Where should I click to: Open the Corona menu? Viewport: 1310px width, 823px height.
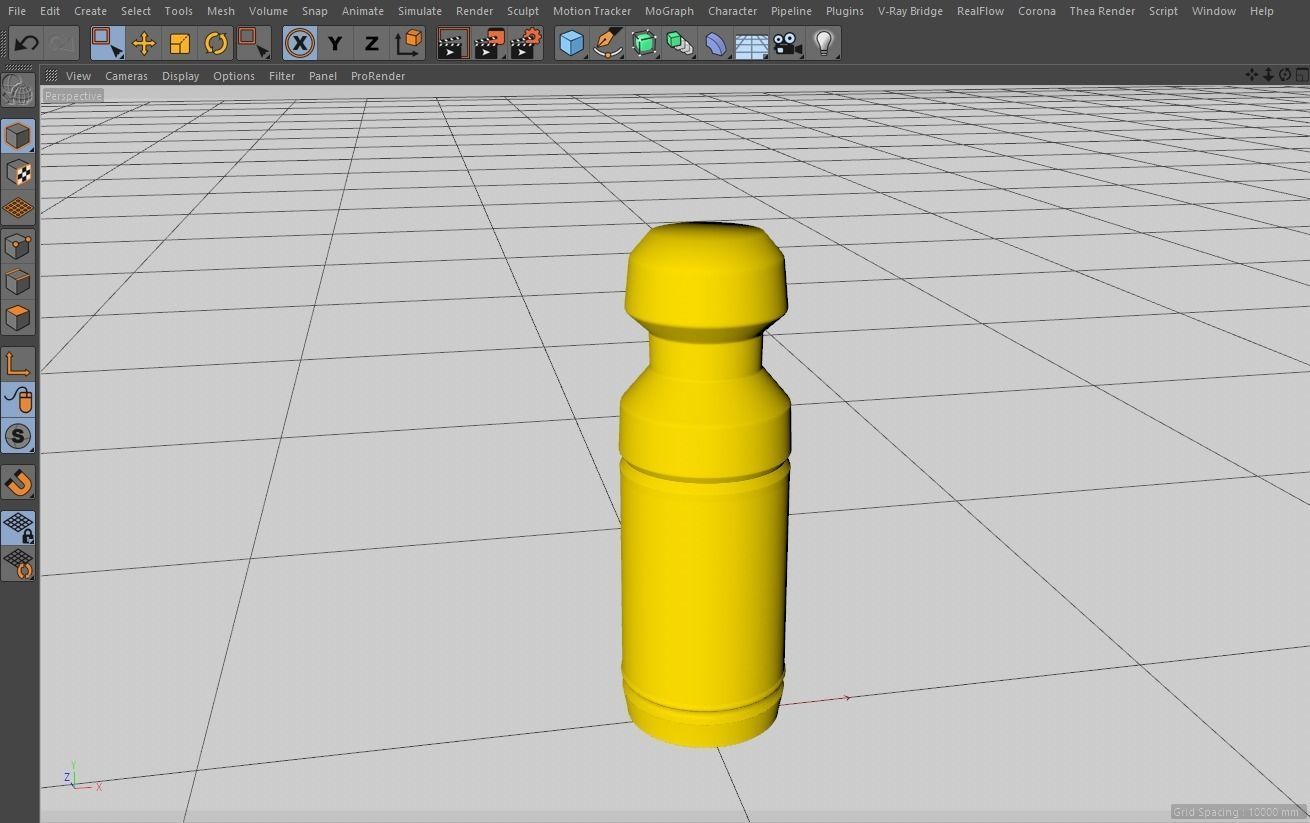pyautogui.click(x=1037, y=11)
